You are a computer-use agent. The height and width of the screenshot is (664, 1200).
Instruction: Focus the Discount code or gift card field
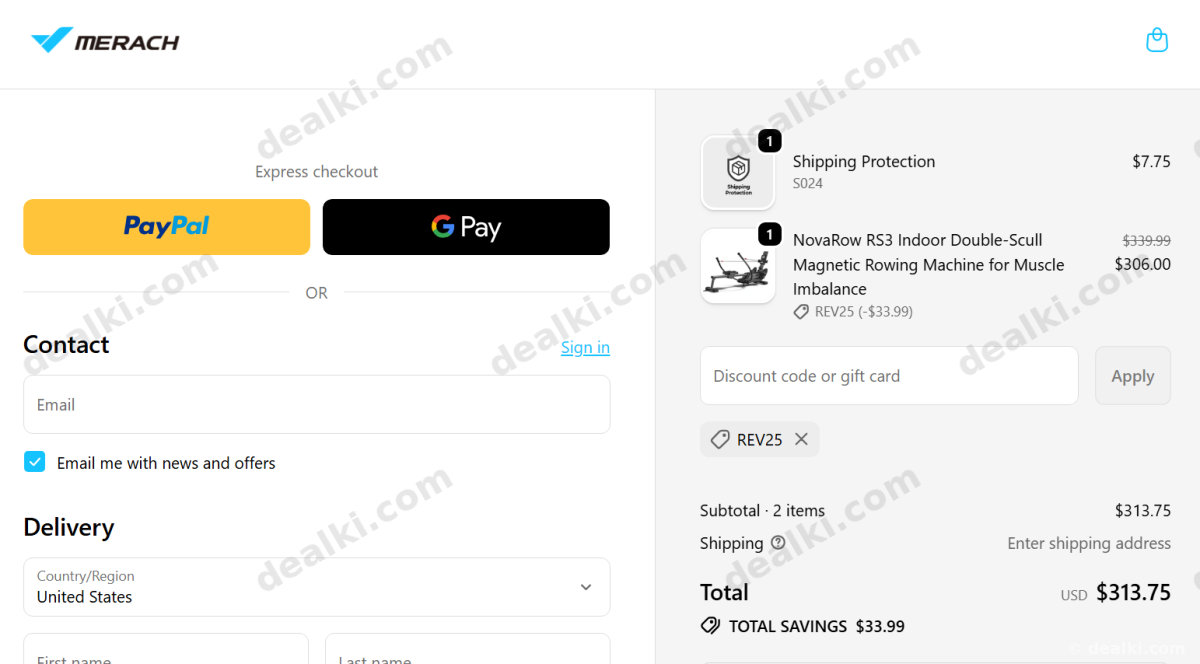pos(889,376)
